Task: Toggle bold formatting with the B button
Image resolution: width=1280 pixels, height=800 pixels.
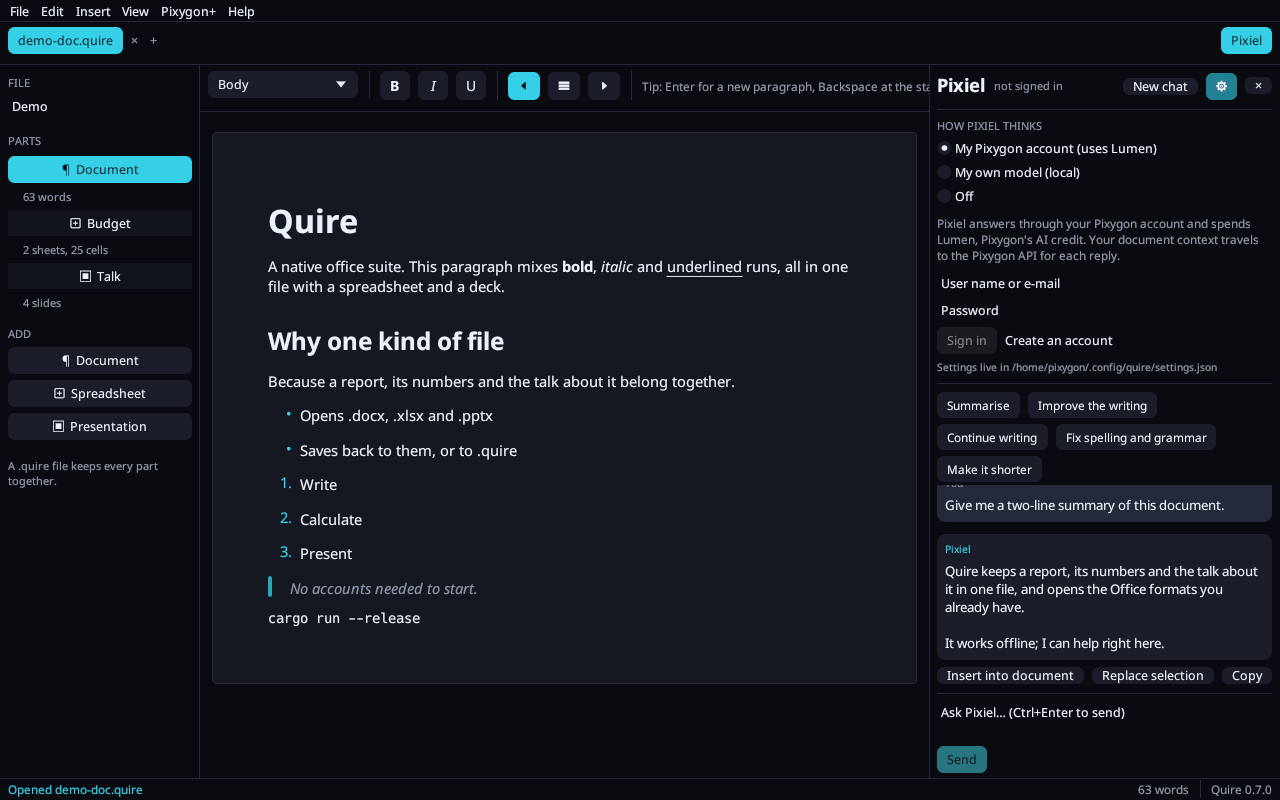Action: tap(395, 86)
